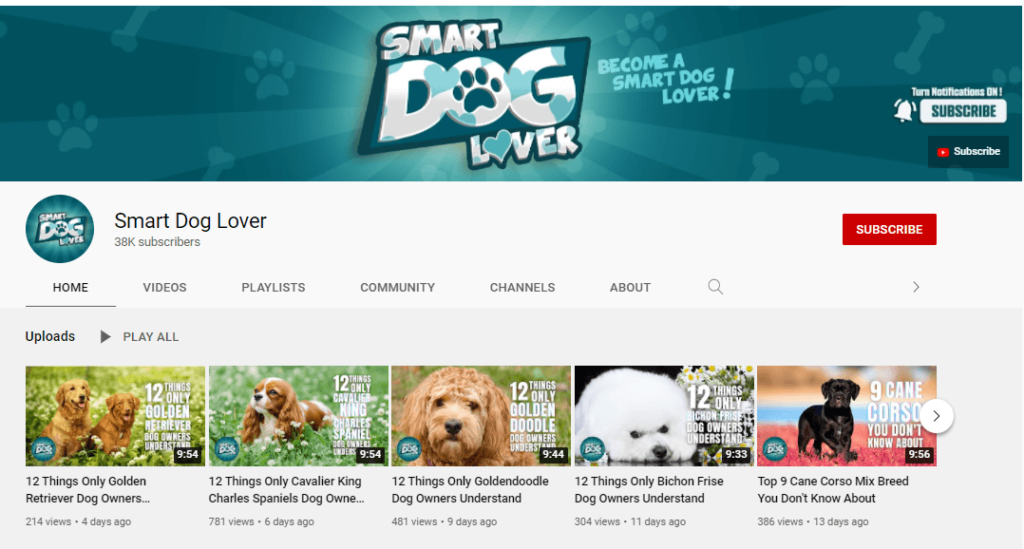Open the ABOUT tab
This screenshot has width=1024, height=549.
tap(630, 287)
